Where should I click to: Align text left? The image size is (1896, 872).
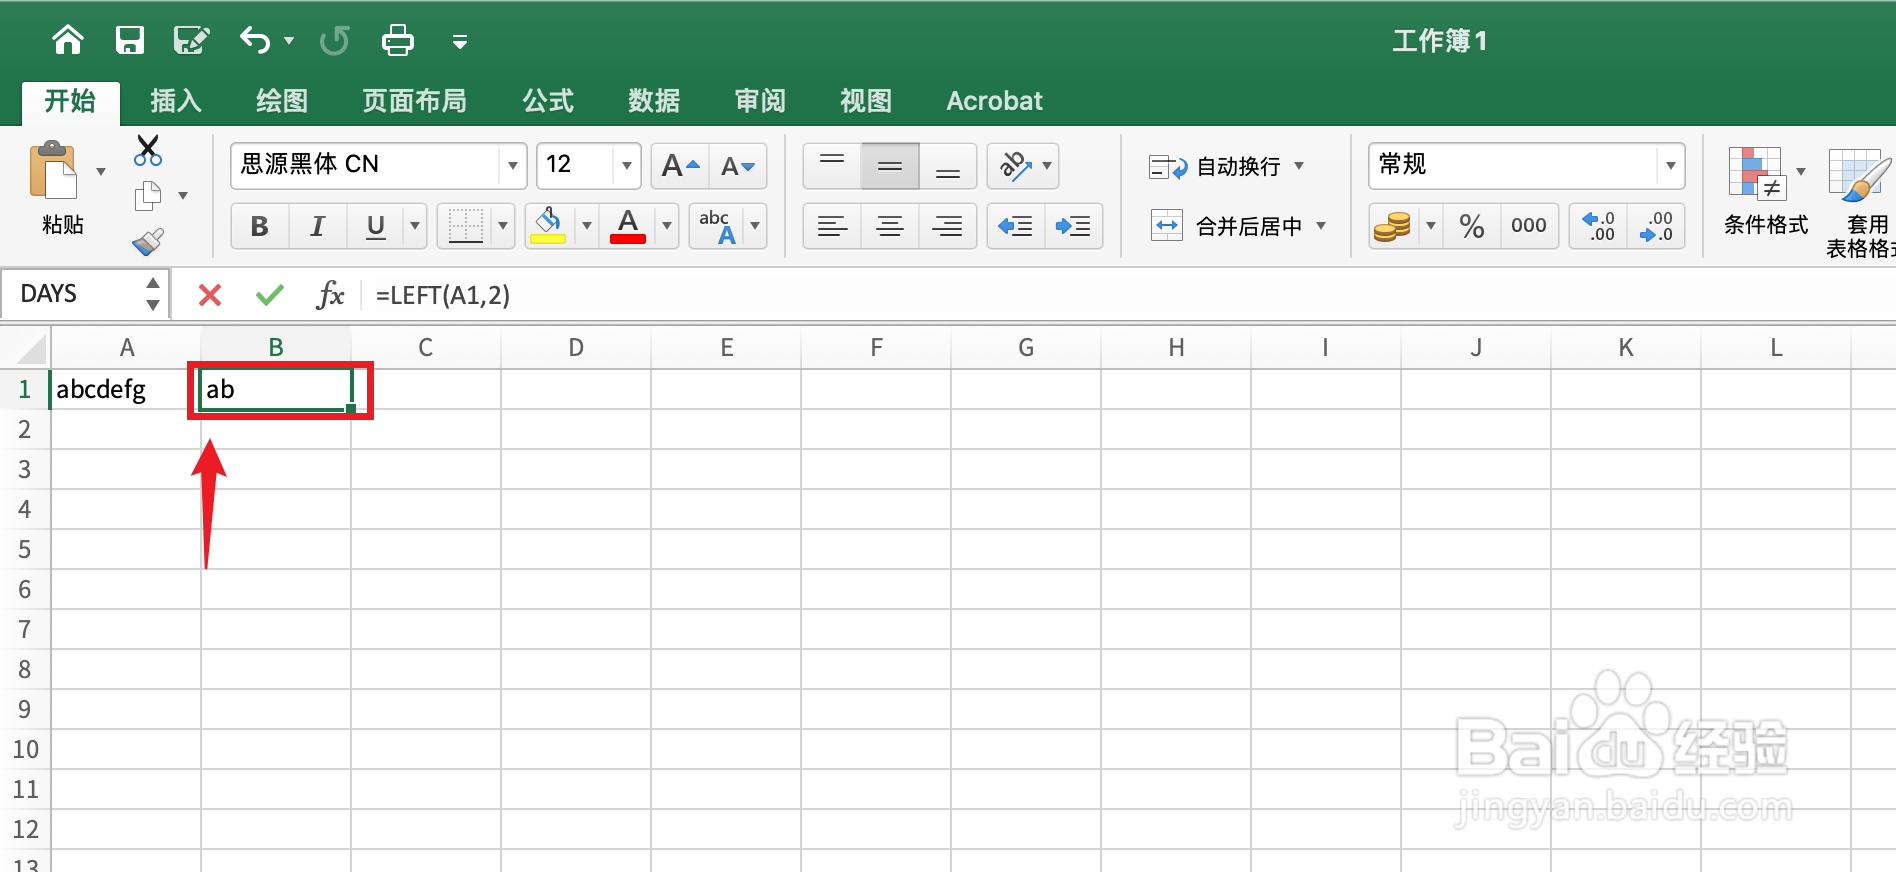pos(832,226)
